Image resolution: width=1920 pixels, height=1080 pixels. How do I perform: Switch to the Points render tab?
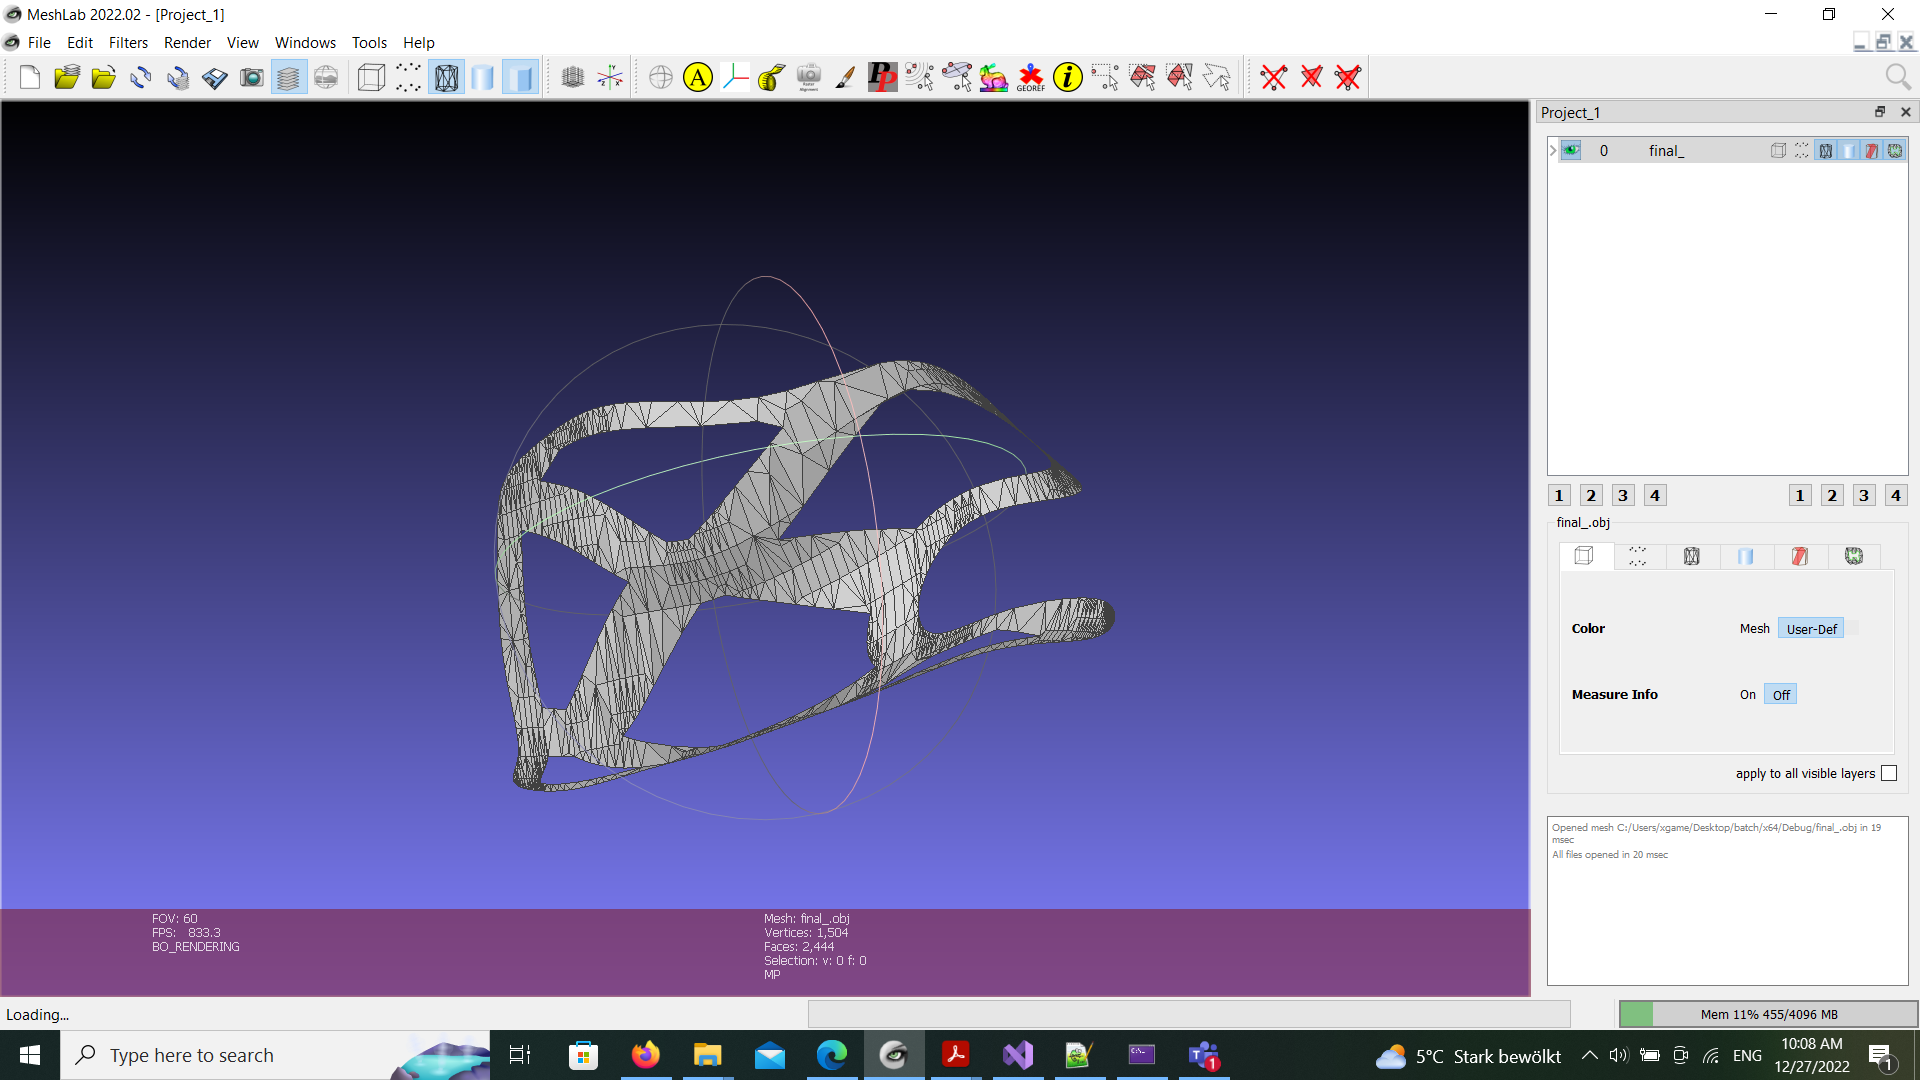click(1638, 556)
